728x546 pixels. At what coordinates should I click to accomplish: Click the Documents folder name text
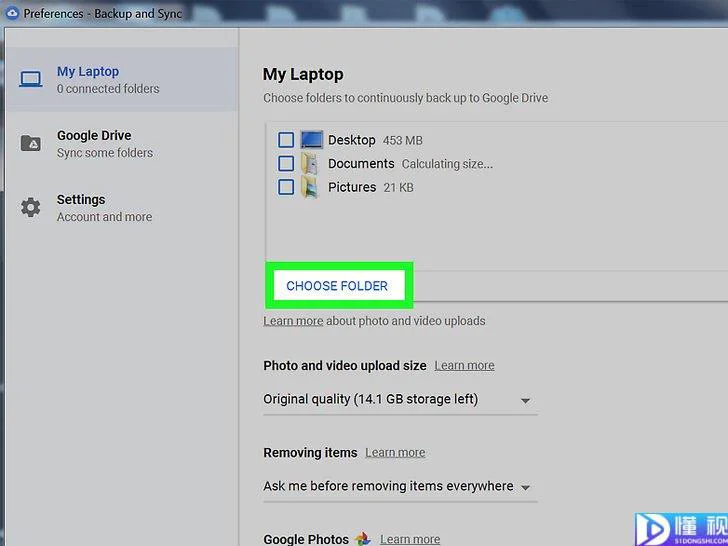tap(361, 163)
